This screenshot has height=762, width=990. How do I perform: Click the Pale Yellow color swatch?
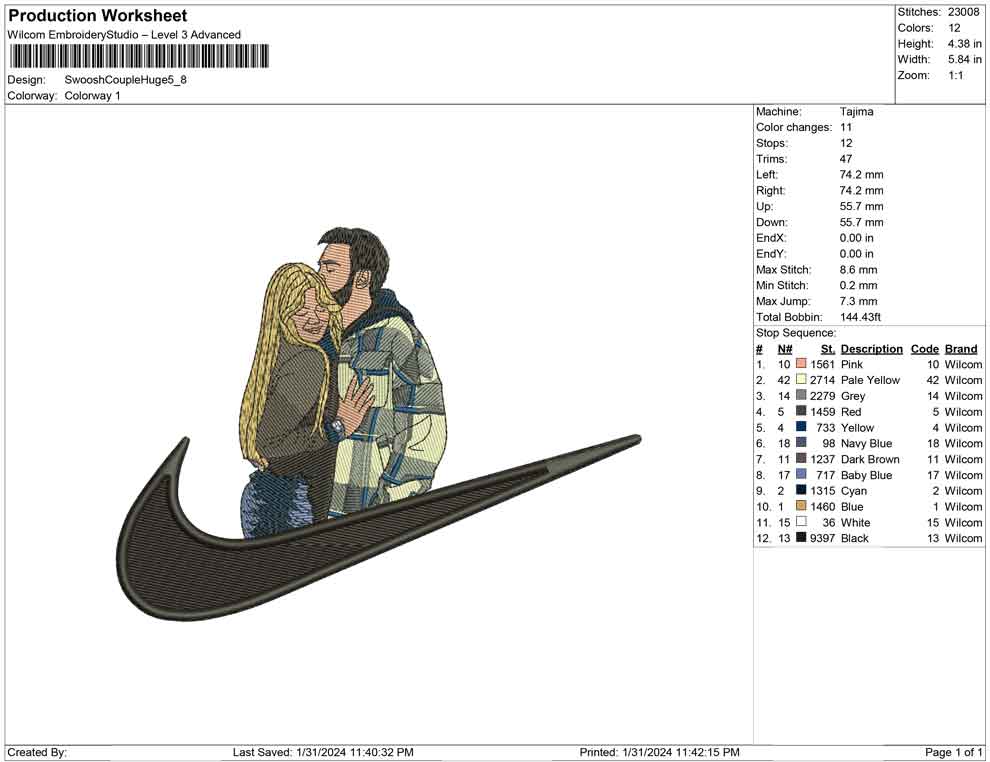[x=801, y=379]
